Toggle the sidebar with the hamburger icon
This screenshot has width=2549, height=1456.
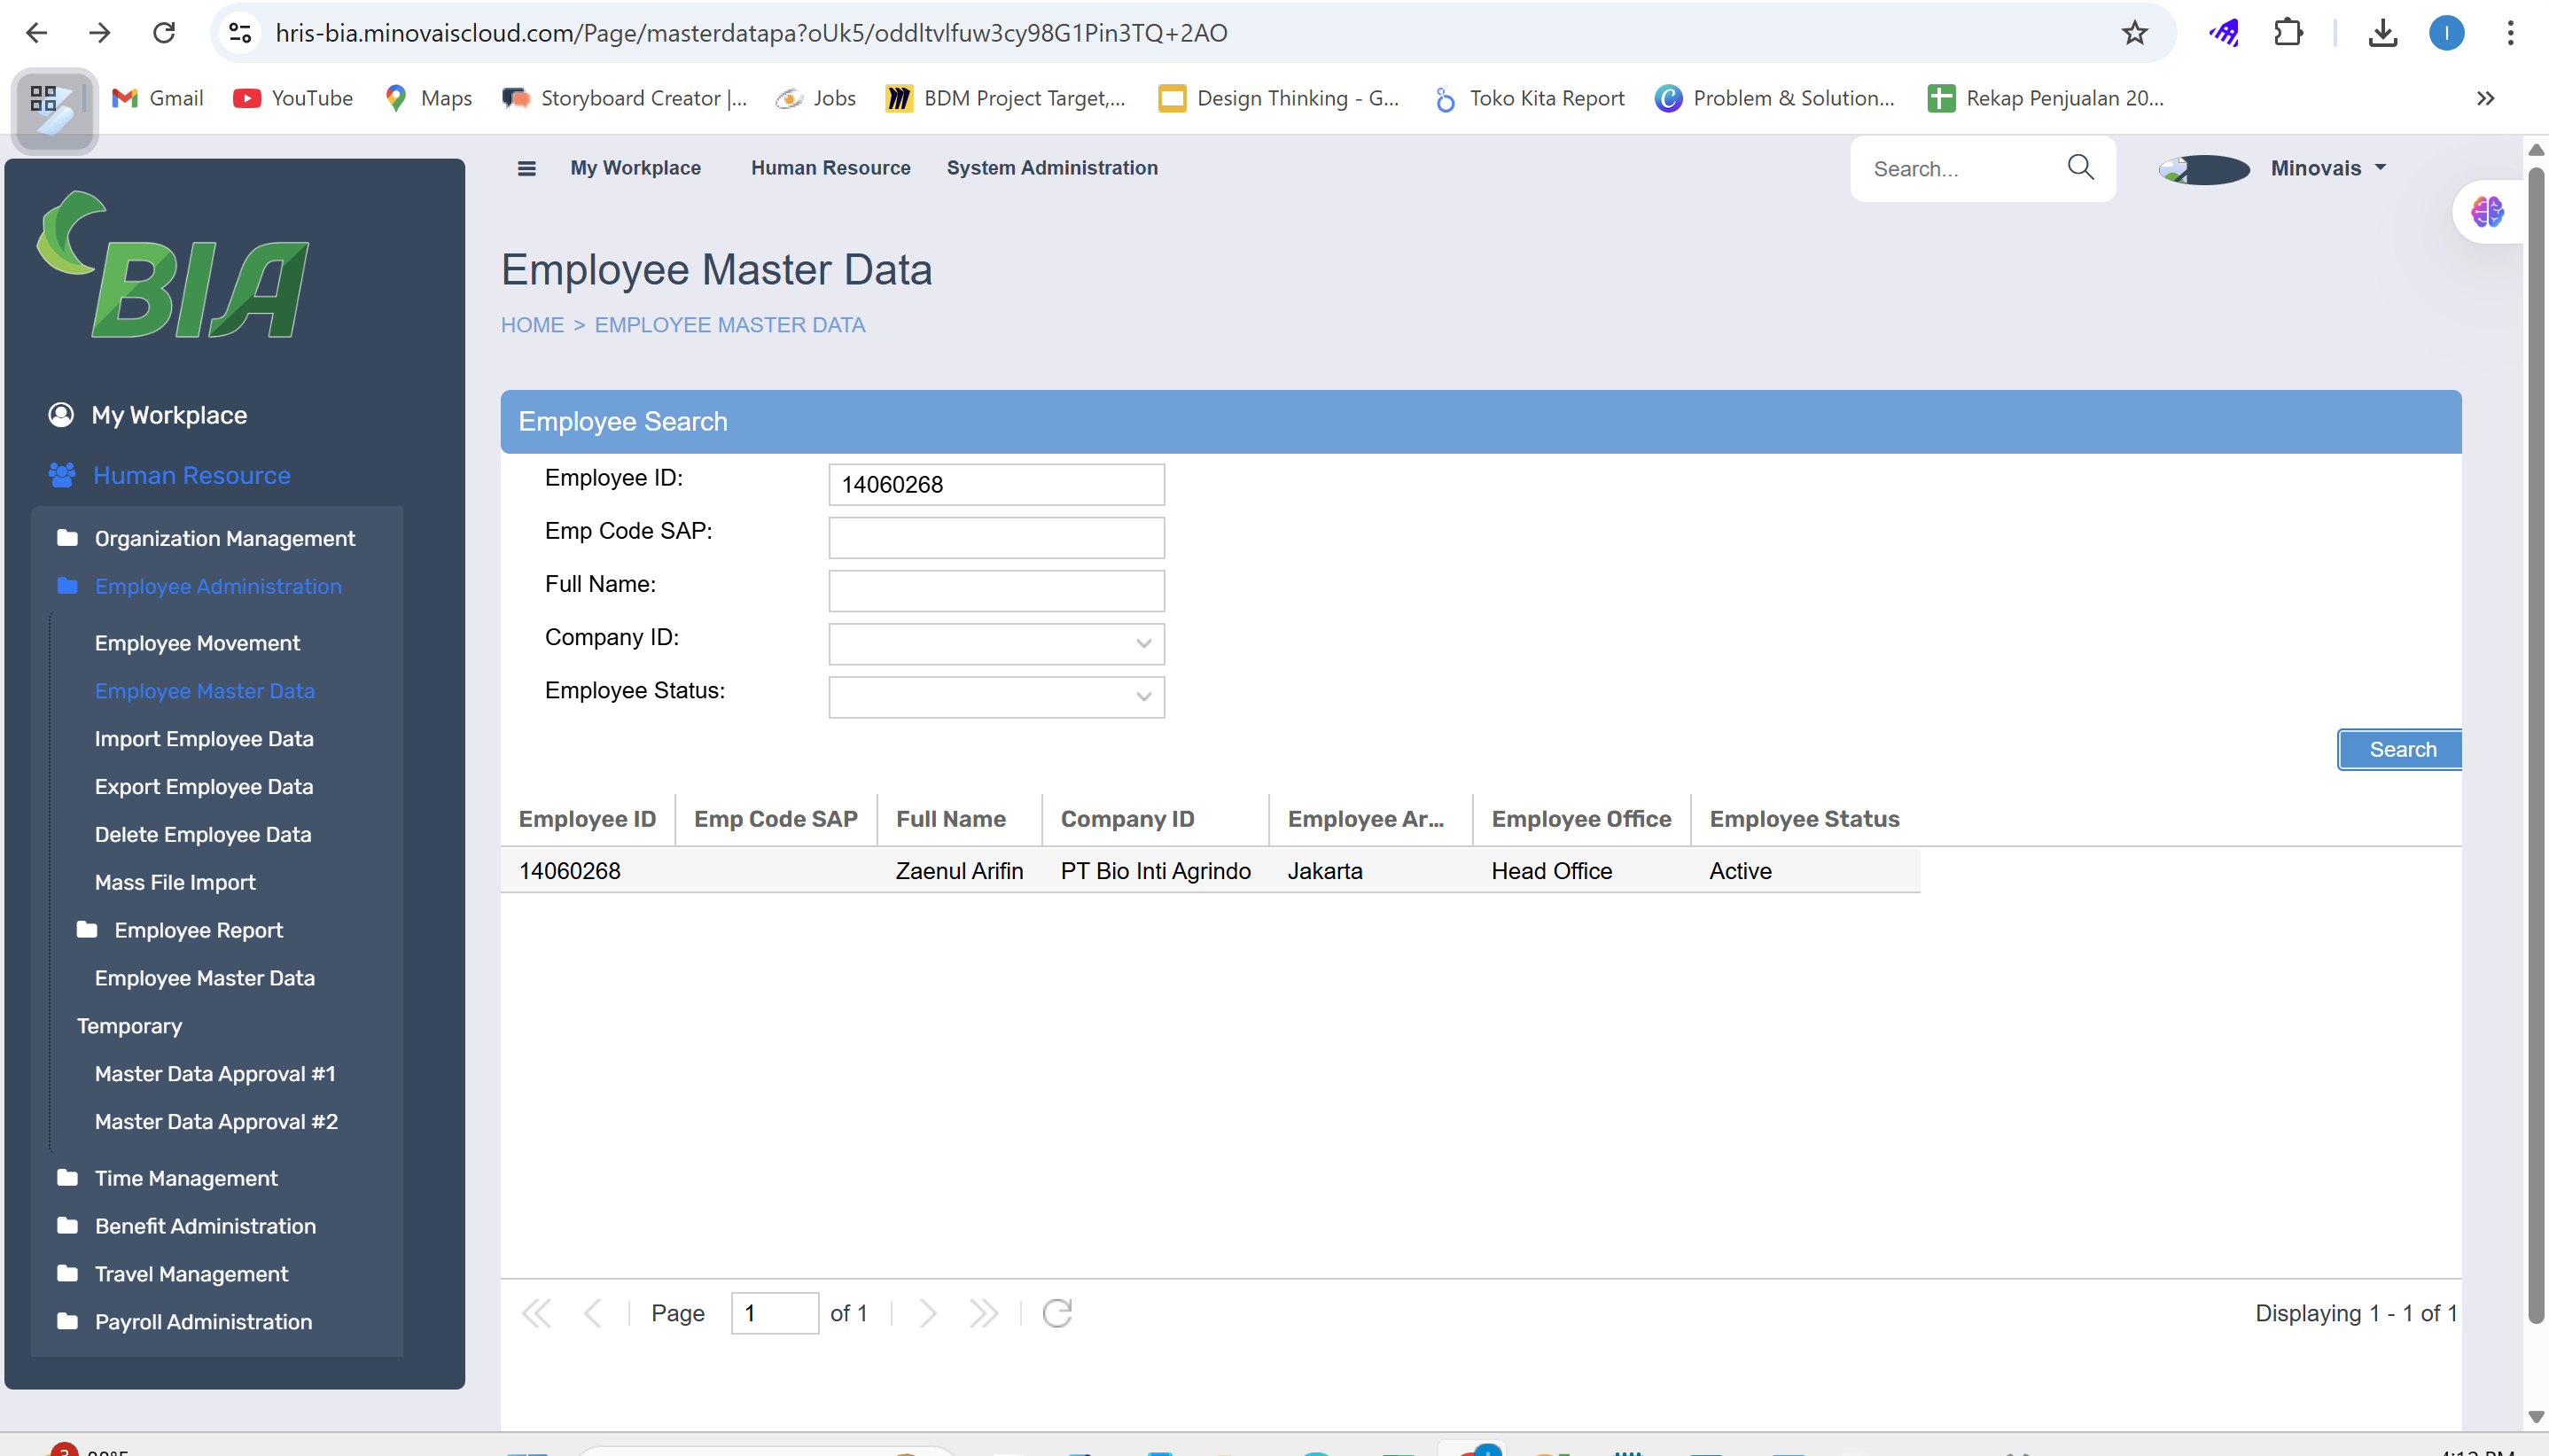[526, 168]
